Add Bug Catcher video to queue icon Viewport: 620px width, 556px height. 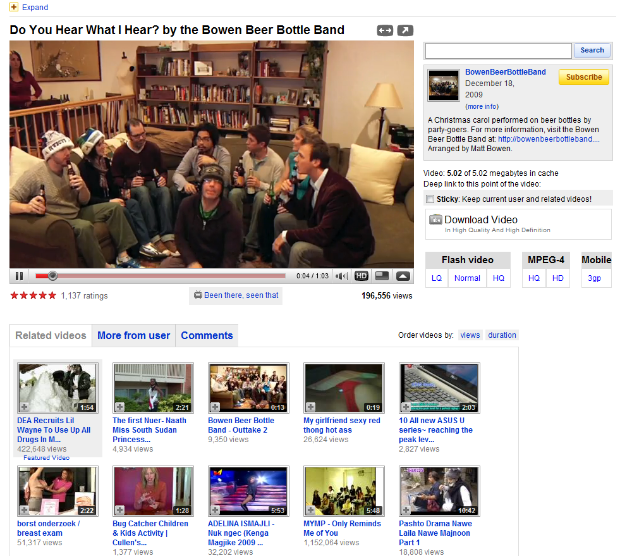119,510
